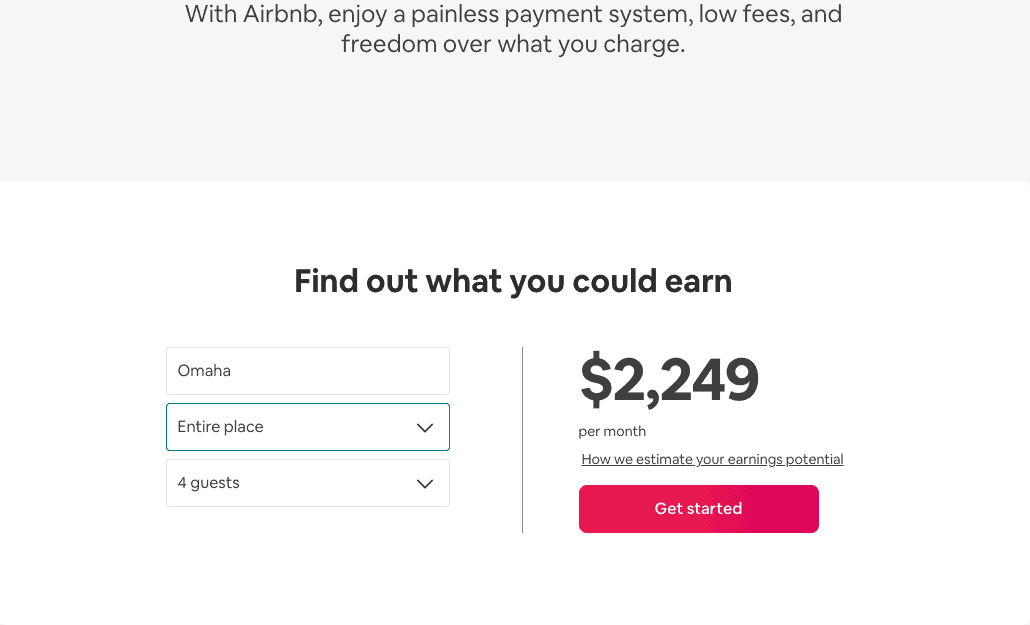
Task: Open the Entire place dropdown
Action: pyautogui.click(x=307, y=427)
